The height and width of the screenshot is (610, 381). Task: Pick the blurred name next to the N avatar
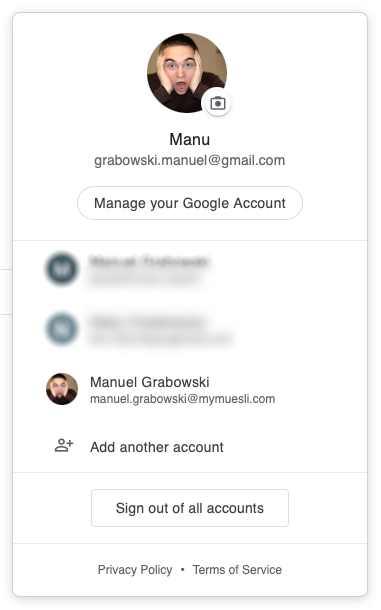148,322
